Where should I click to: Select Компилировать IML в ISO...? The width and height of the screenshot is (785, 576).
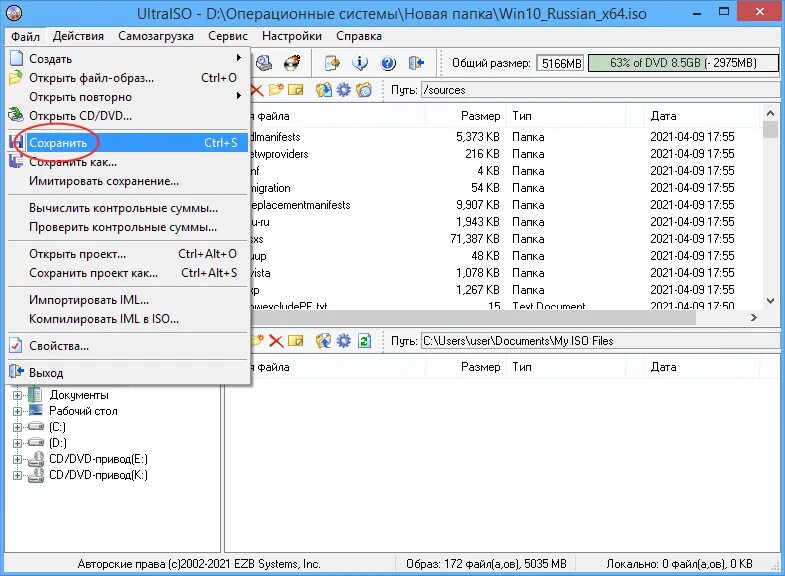point(128,319)
